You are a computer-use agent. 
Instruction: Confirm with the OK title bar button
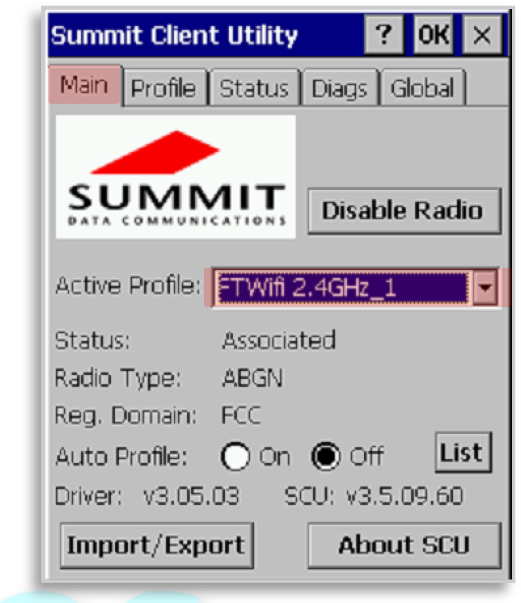[x=433, y=35]
